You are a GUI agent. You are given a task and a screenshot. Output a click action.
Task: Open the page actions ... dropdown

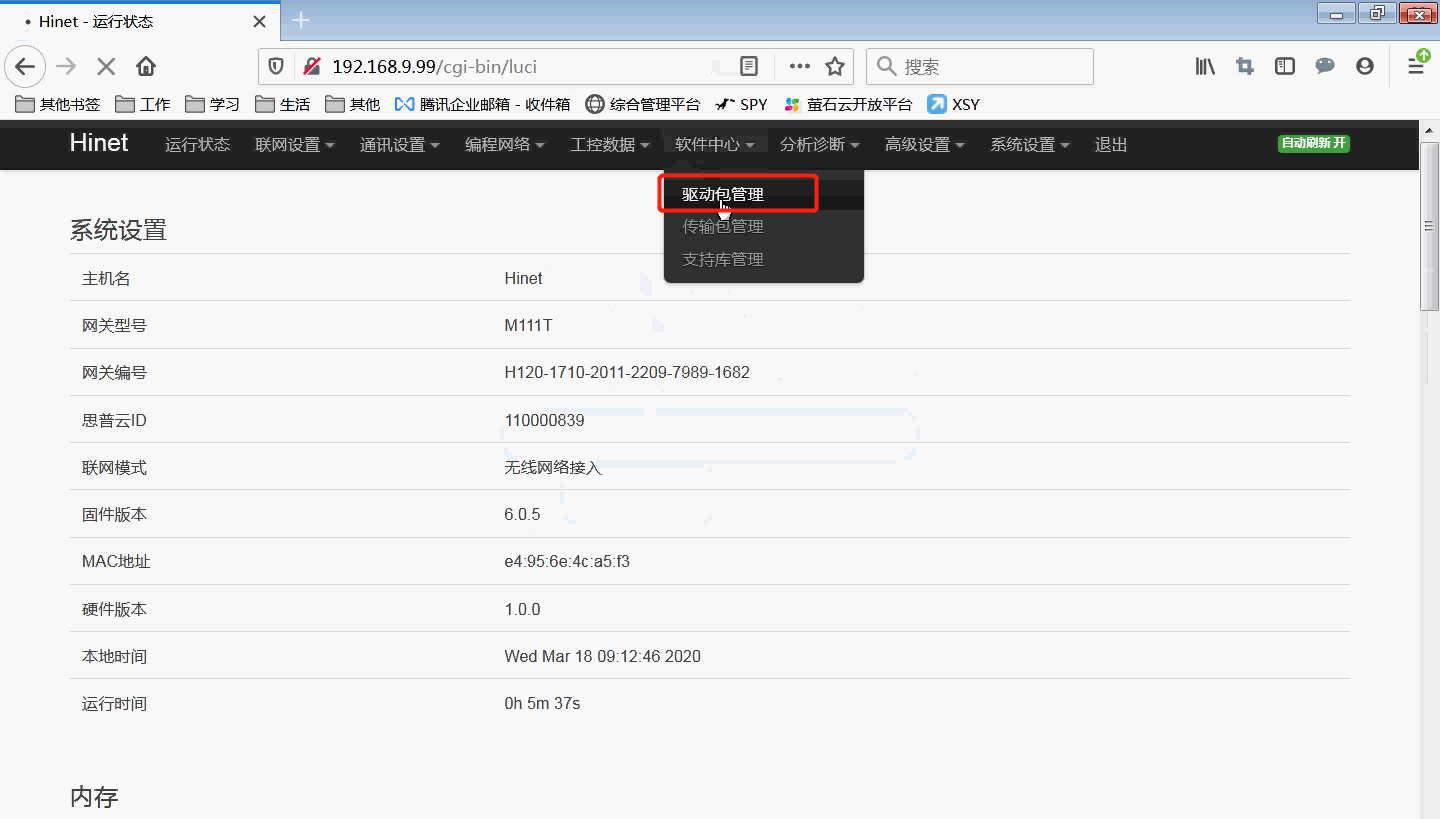click(x=799, y=66)
